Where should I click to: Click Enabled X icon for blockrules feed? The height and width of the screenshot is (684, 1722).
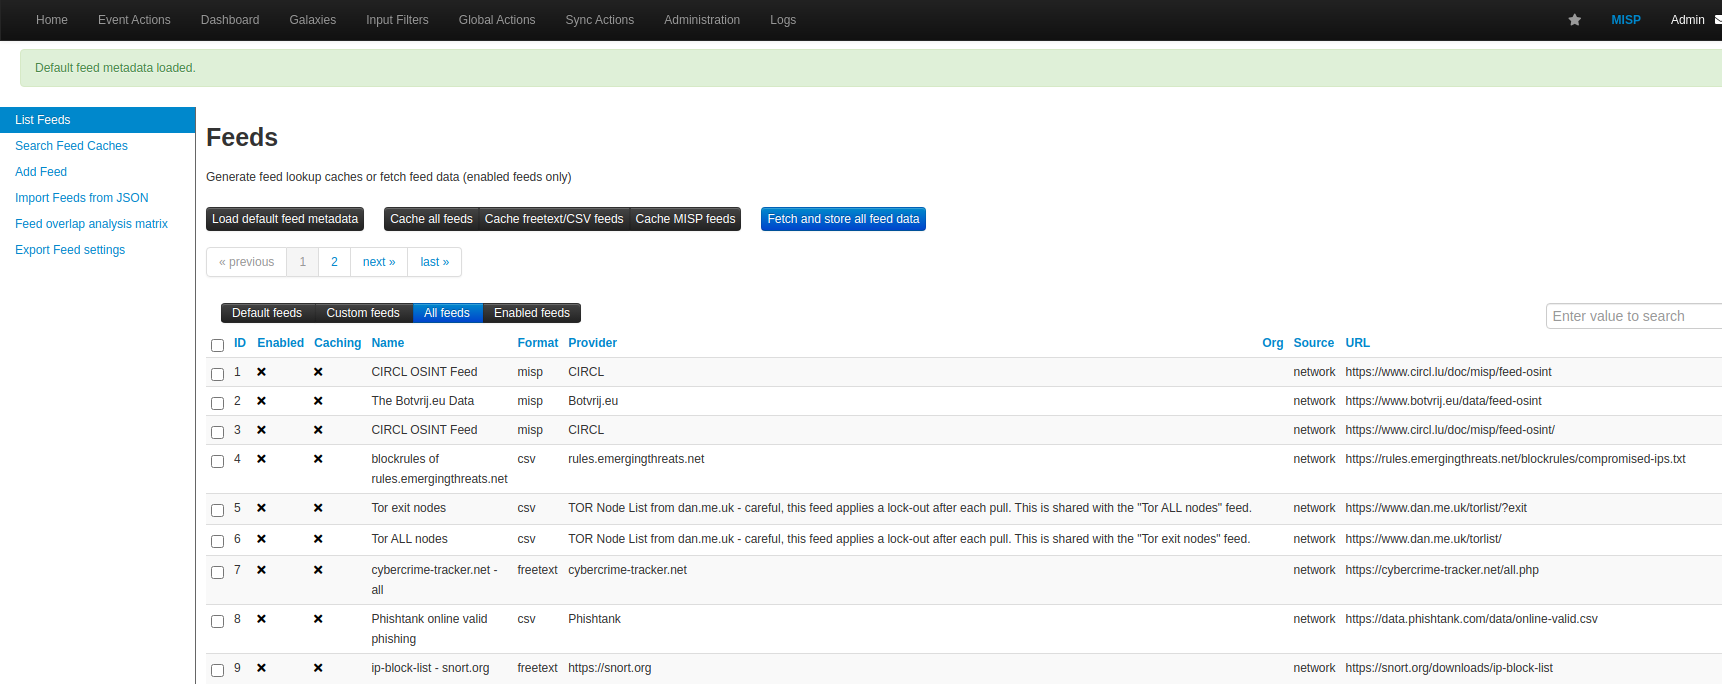(x=261, y=459)
